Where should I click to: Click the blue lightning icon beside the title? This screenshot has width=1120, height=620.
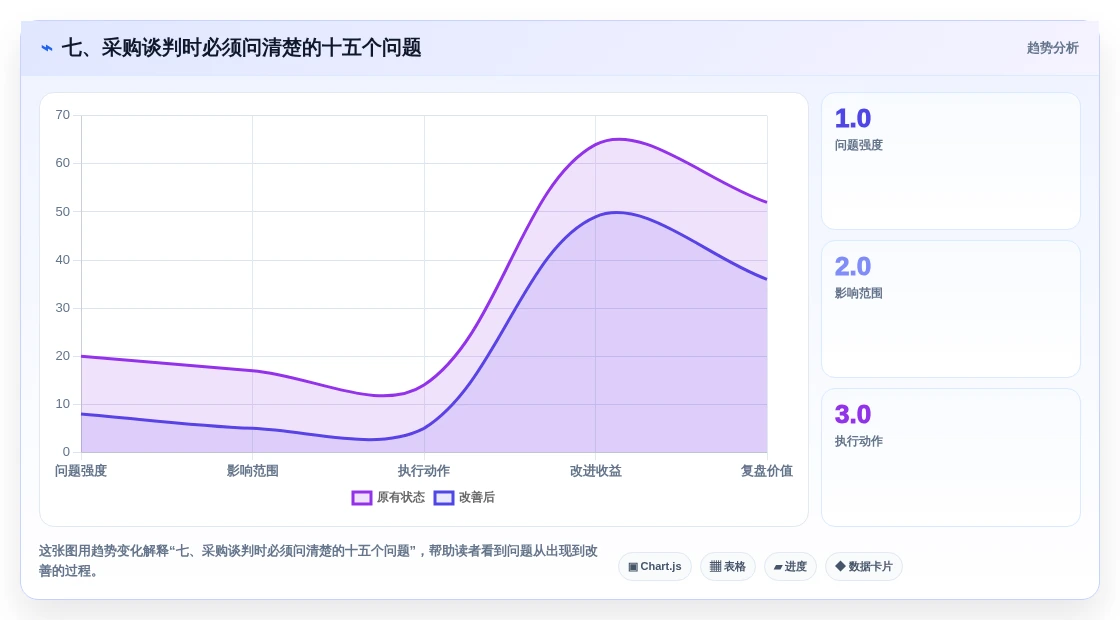point(47,48)
